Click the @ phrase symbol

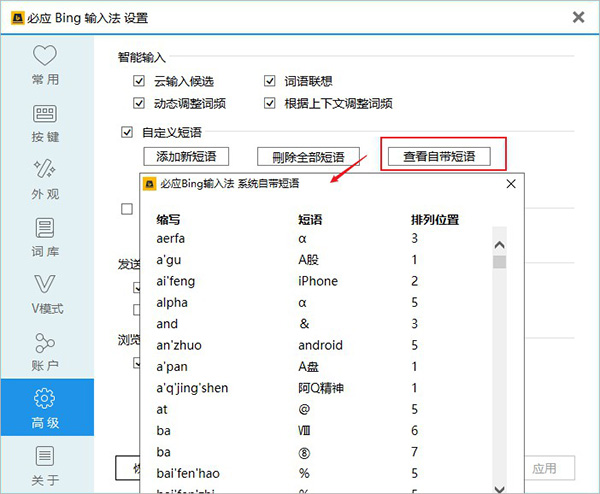(x=304, y=410)
